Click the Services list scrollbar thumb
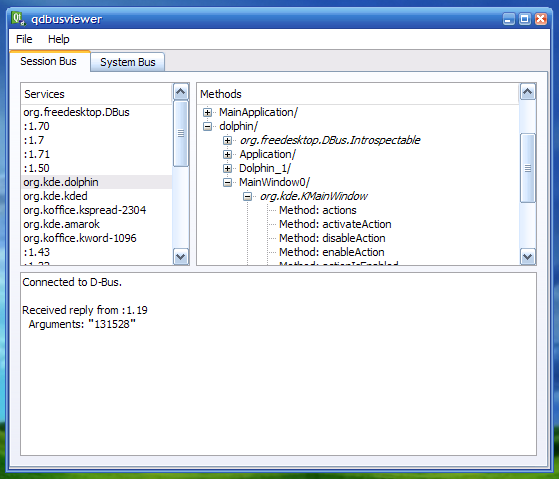559x479 pixels. point(181,134)
